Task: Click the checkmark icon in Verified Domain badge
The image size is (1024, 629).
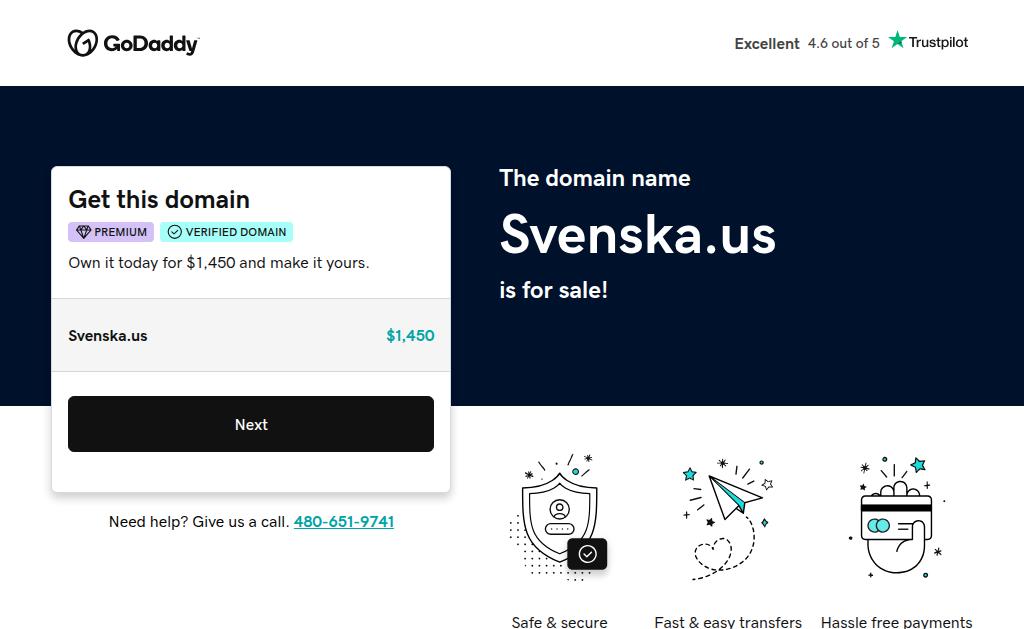Action: point(174,232)
